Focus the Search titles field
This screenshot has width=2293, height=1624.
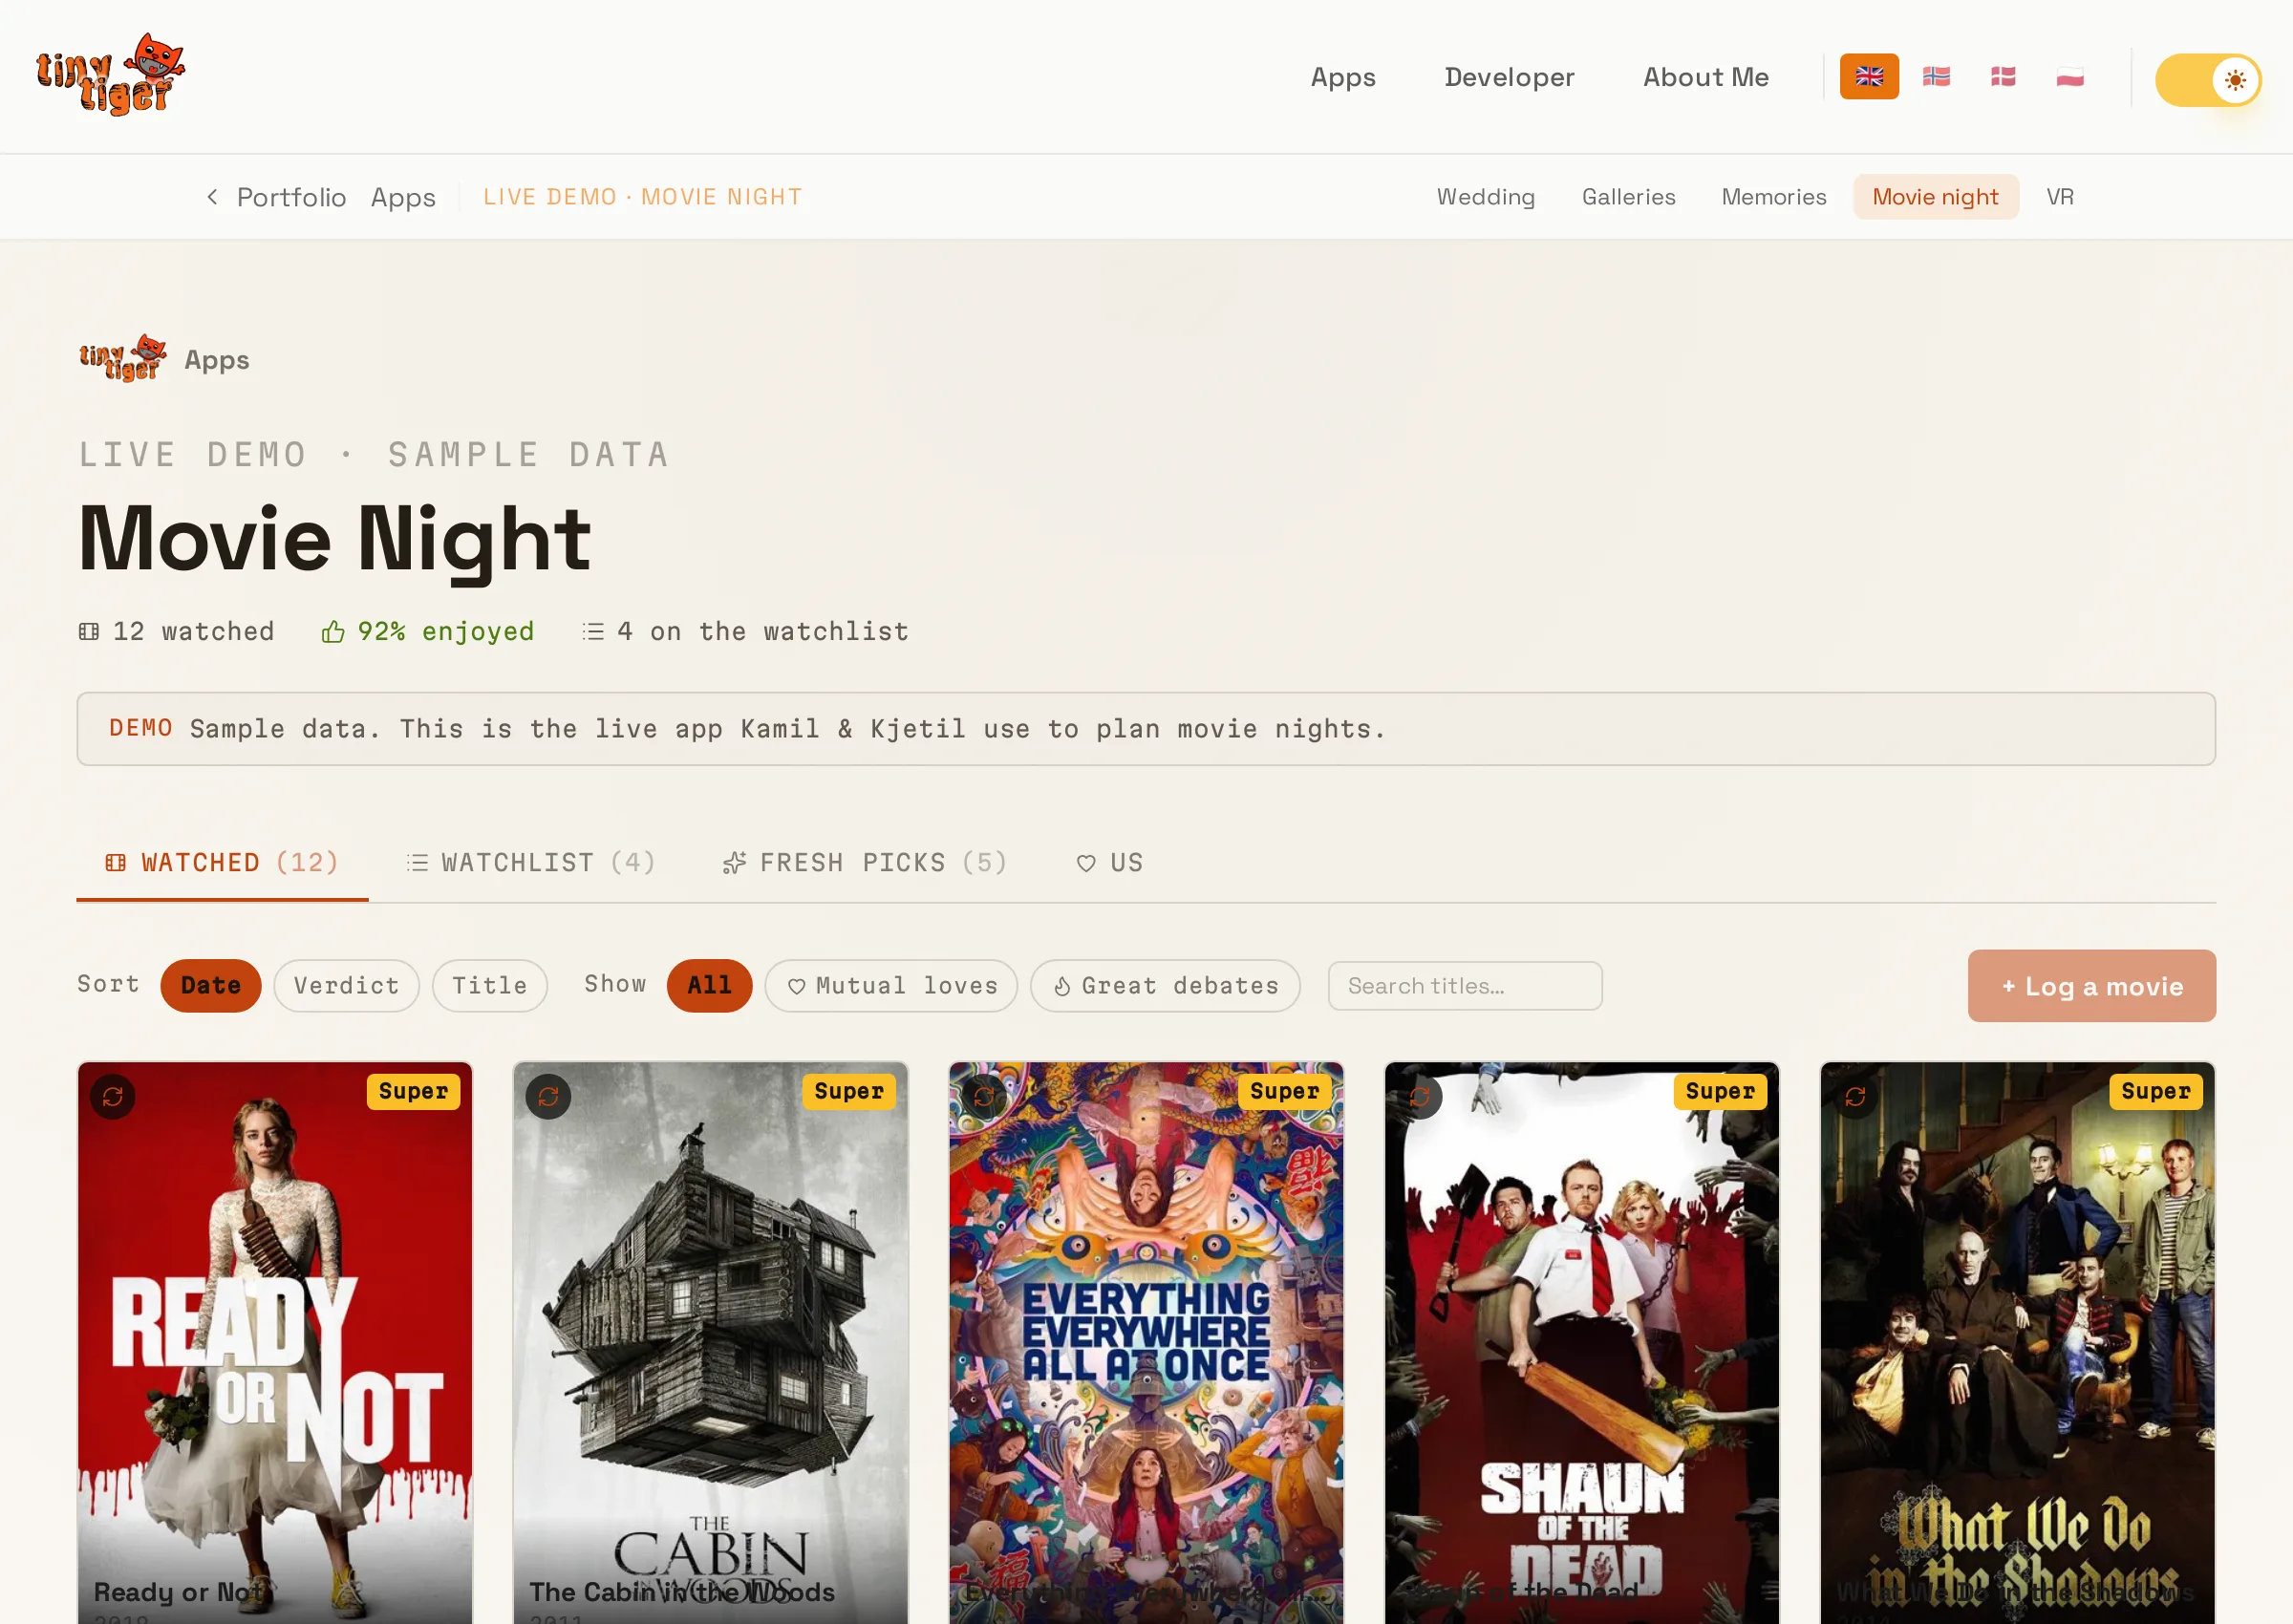[x=1464, y=985]
